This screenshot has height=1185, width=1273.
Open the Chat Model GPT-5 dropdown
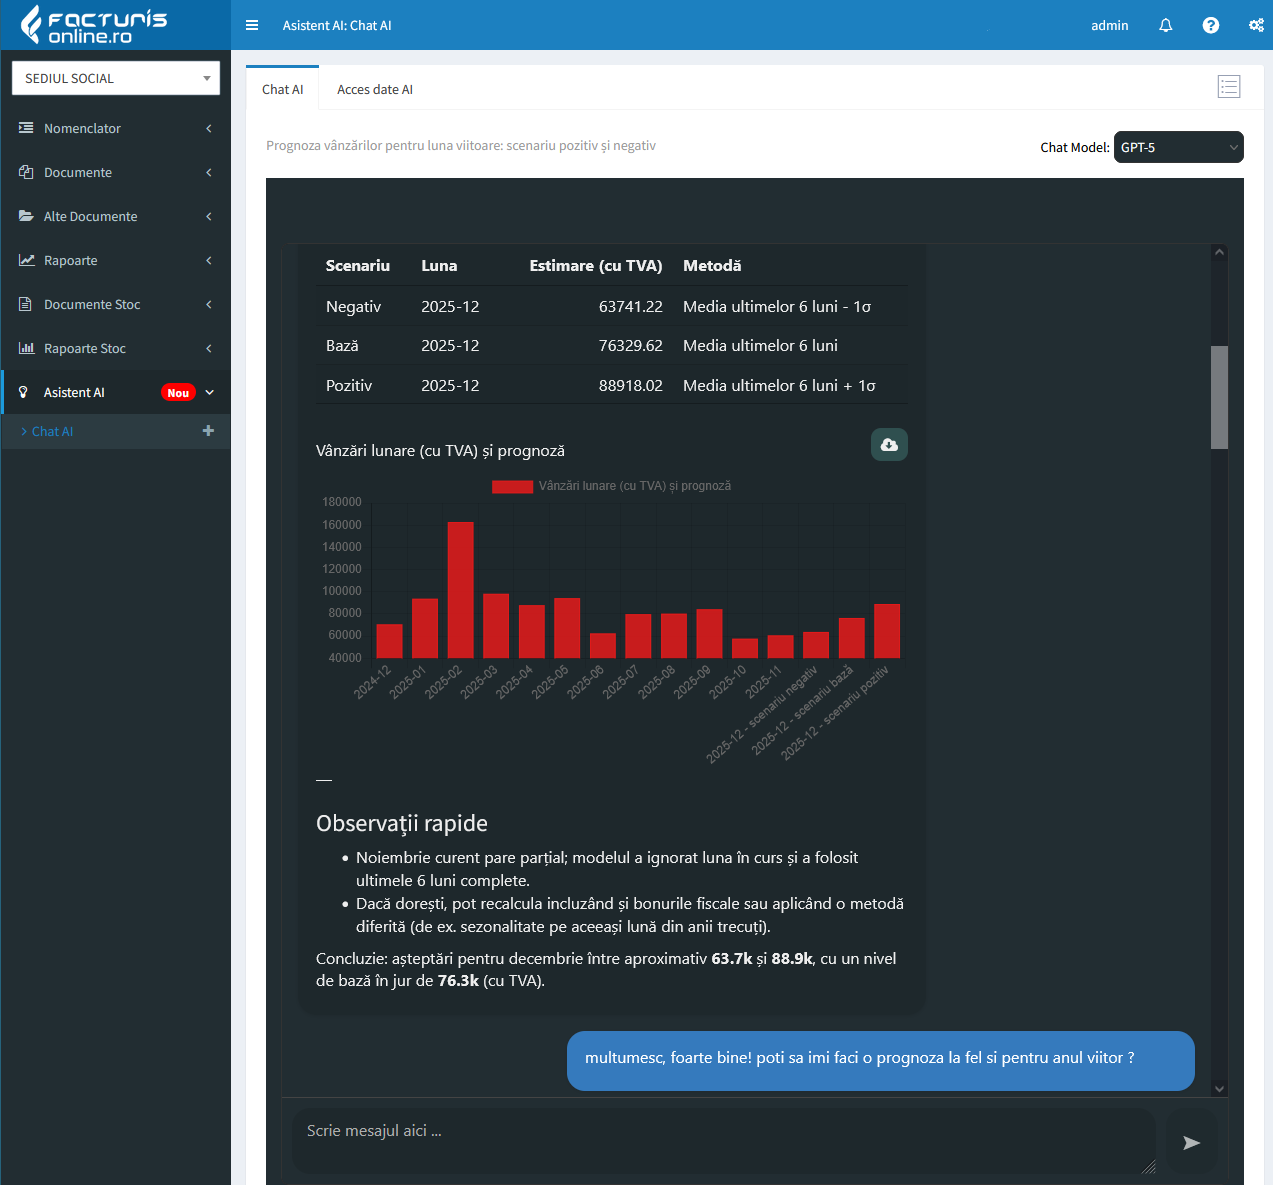[1178, 147]
